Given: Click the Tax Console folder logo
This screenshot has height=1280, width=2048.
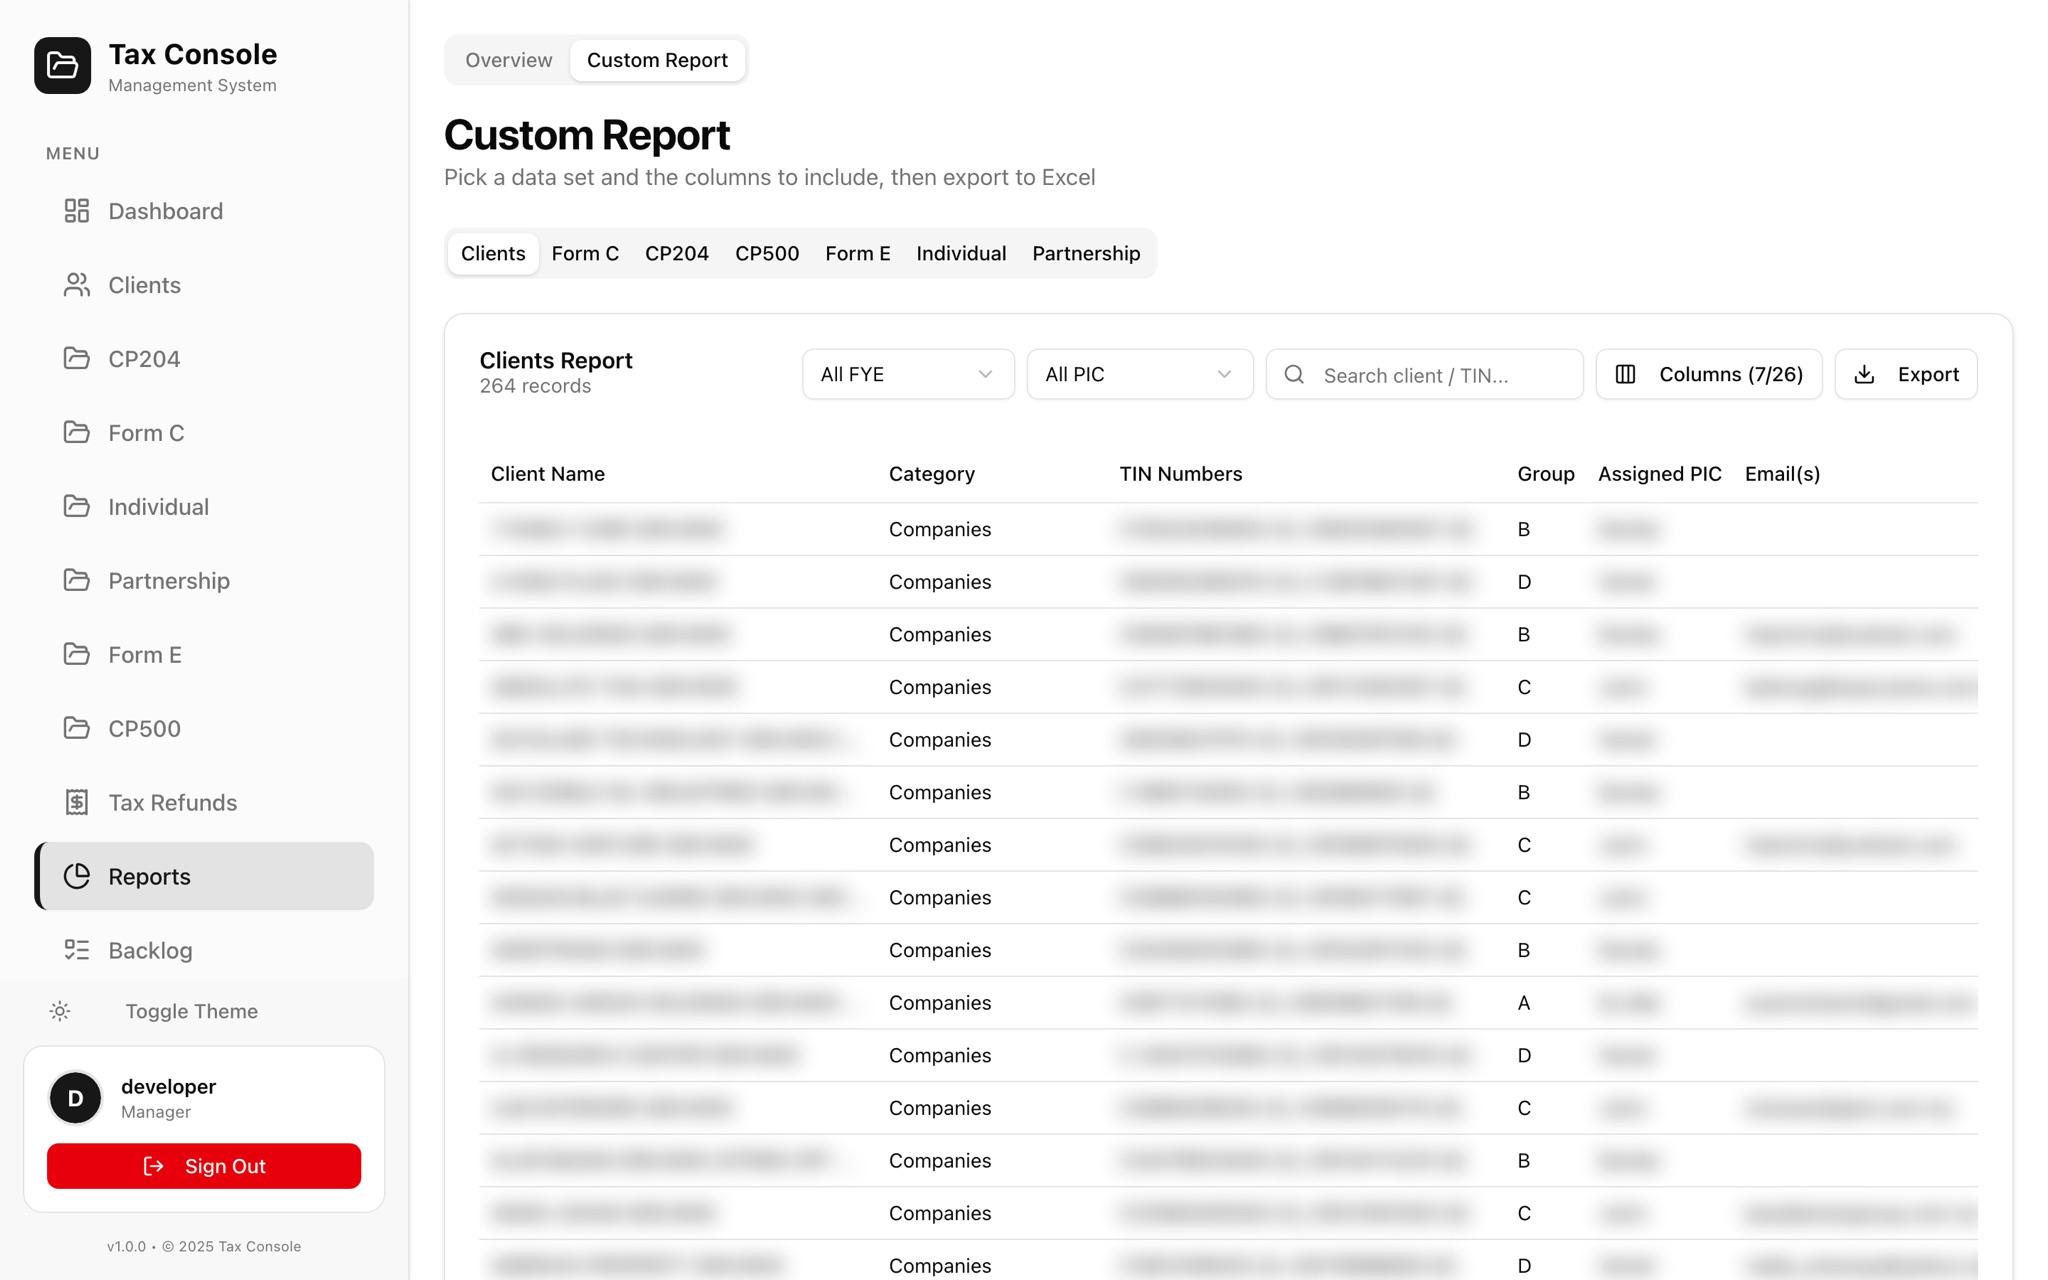Looking at the screenshot, I should tap(62, 66).
